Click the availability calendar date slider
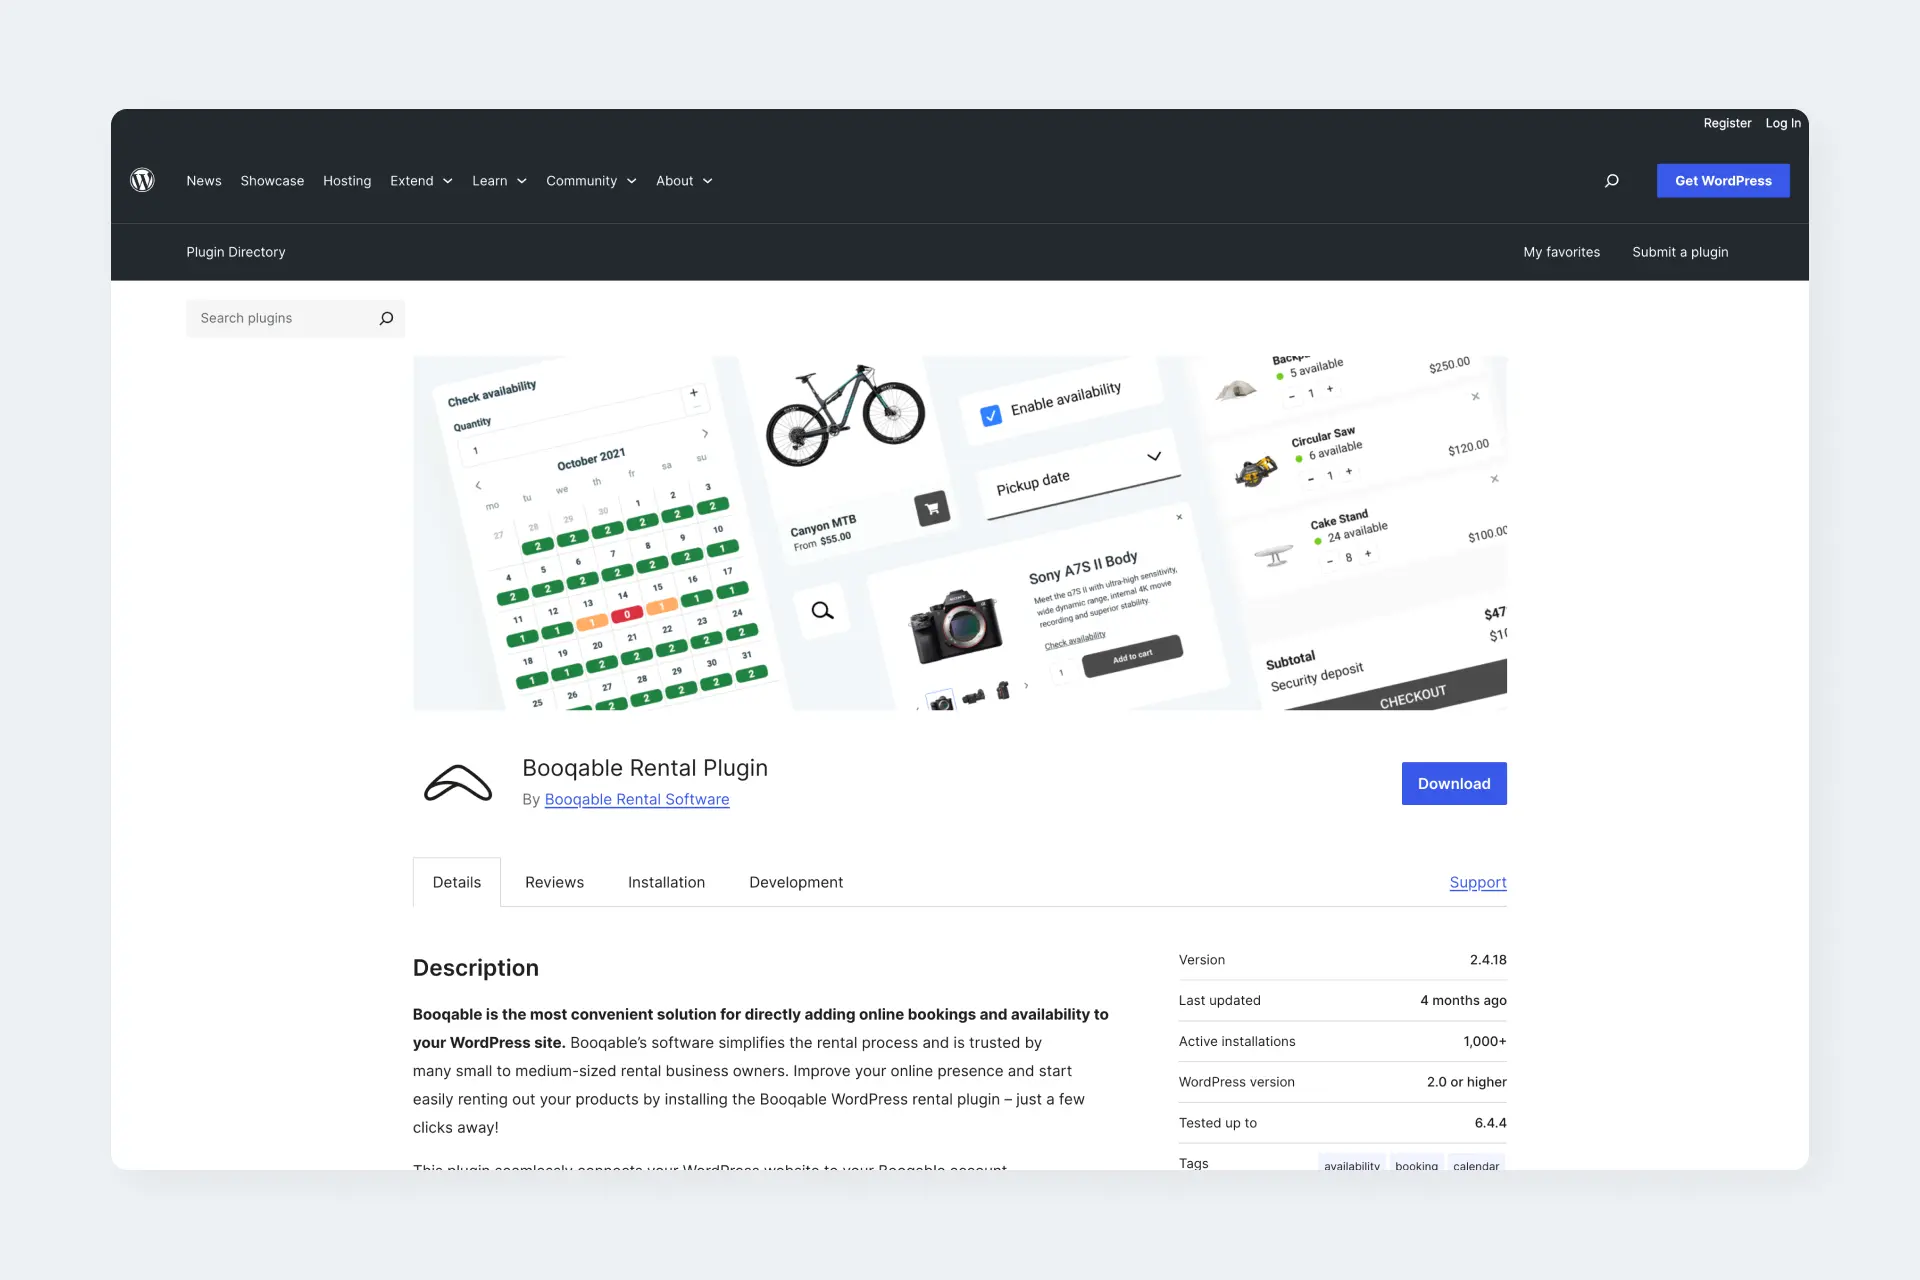This screenshot has width=1920, height=1280. pos(704,434)
